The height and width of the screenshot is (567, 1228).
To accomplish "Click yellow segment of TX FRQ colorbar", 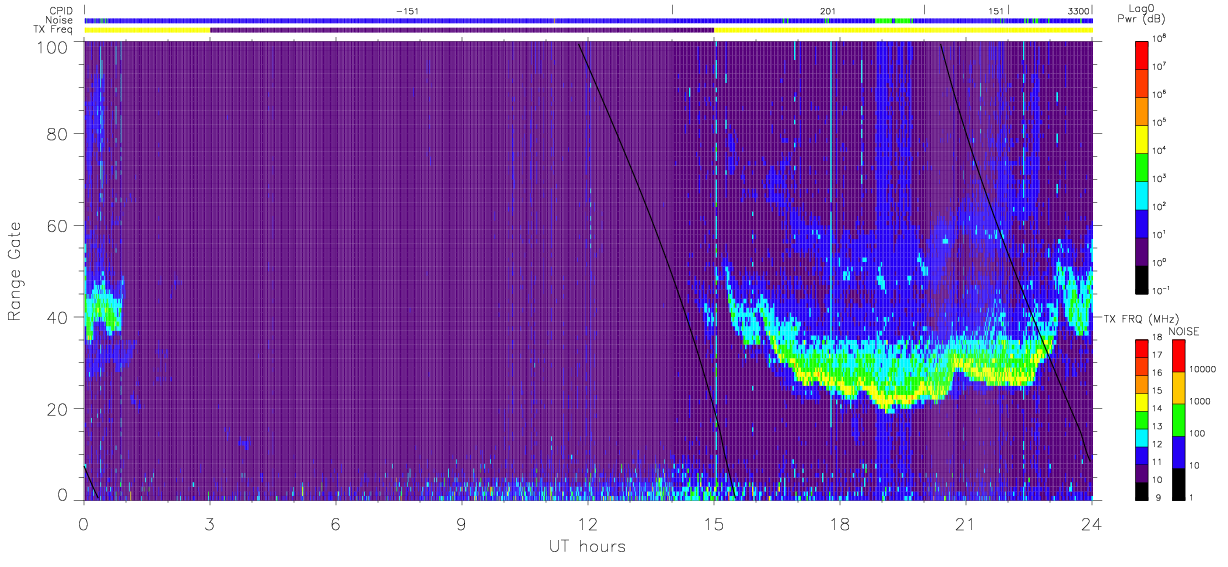I will [x=1142, y=401].
